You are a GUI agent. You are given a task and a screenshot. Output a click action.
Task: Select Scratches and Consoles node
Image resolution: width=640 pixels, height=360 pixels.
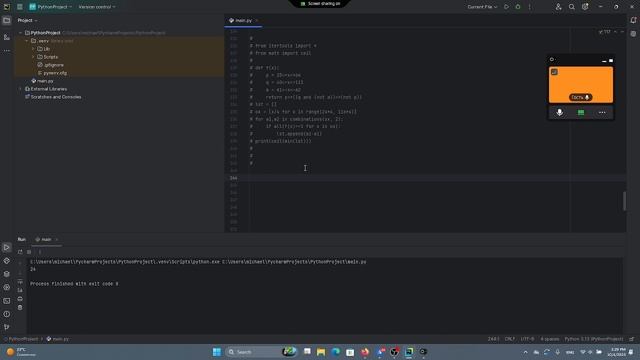point(53,97)
